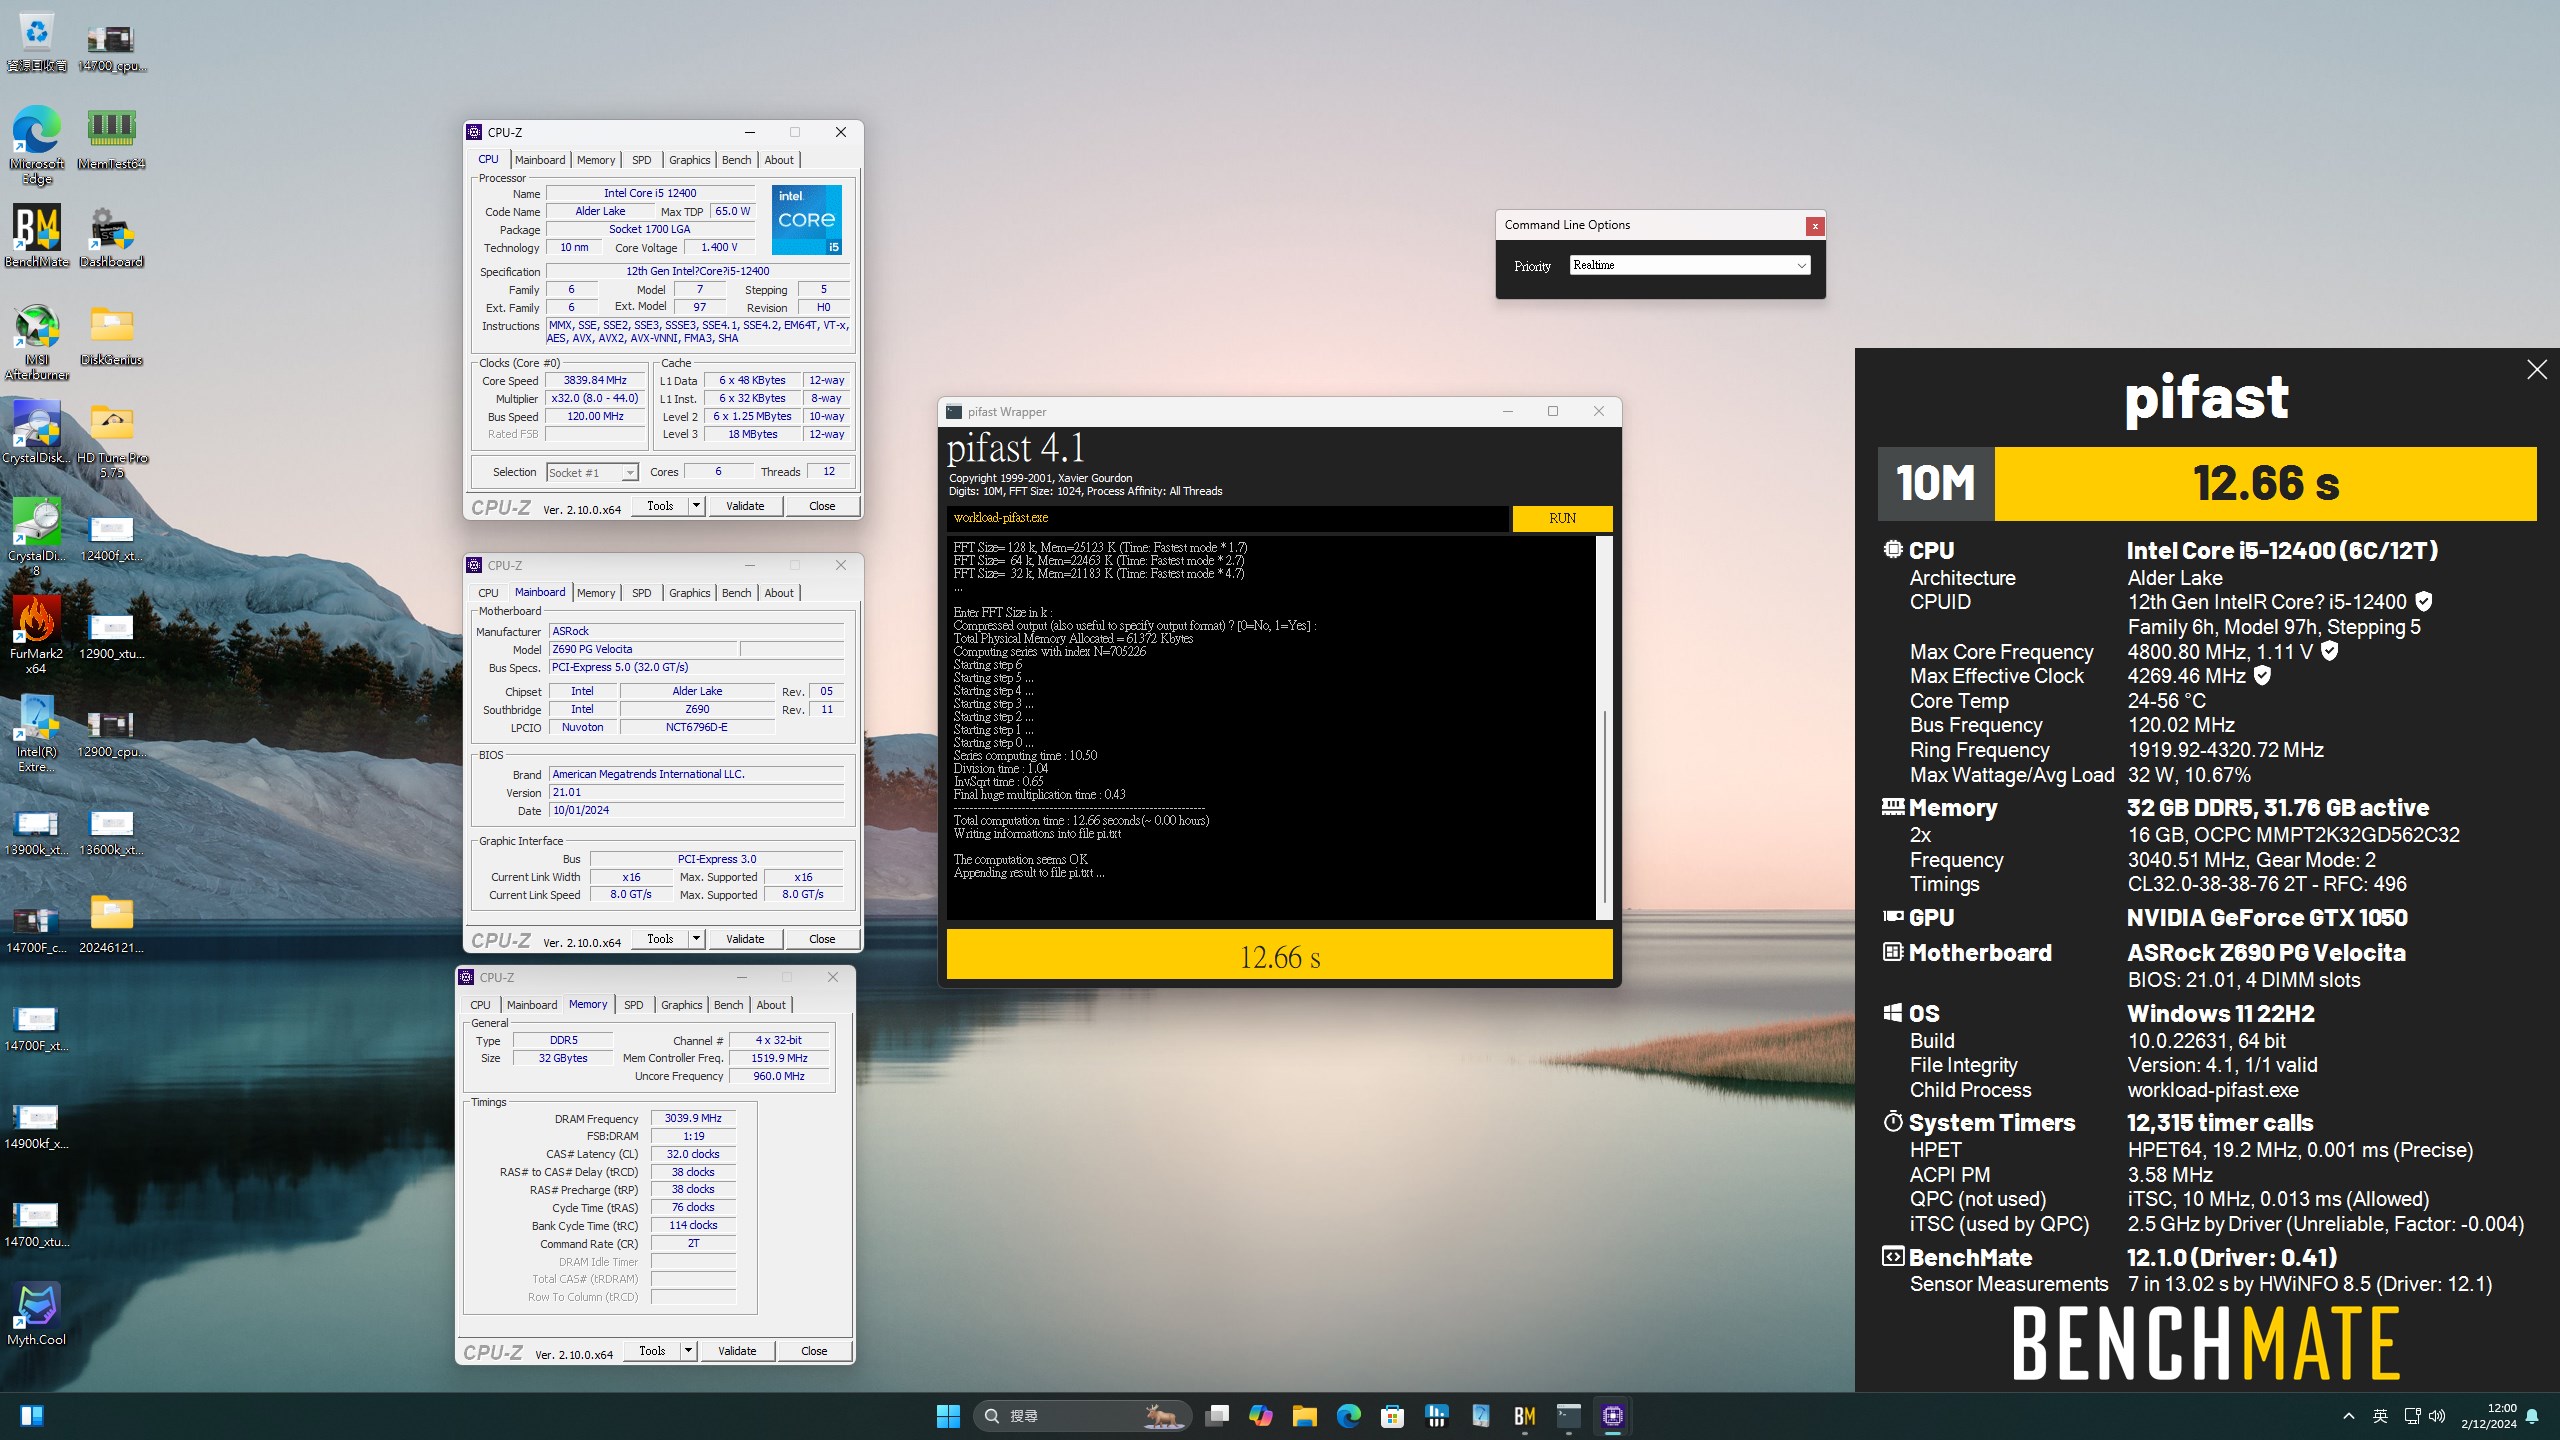The height and width of the screenshot is (1440, 2560).
Task: Open File Explorer from taskbar
Action: point(1305,1415)
